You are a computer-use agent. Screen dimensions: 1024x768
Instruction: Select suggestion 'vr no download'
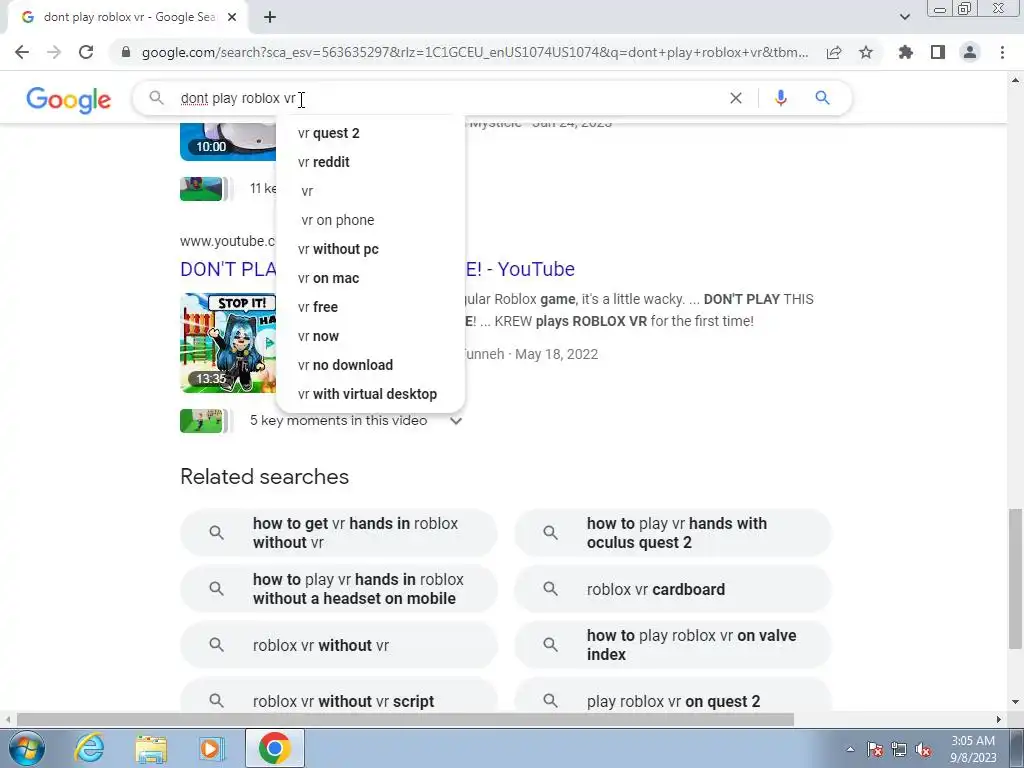[x=370, y=365]
